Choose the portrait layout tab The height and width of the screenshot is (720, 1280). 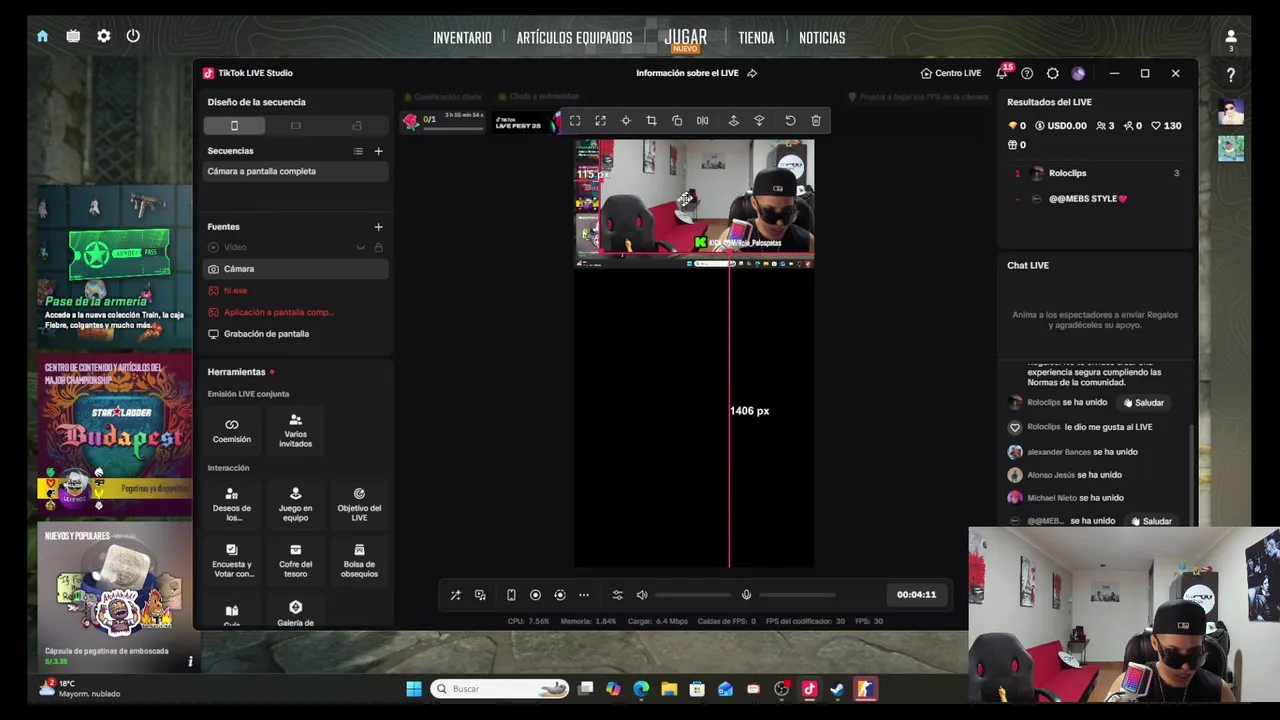(x=234, y=126)
